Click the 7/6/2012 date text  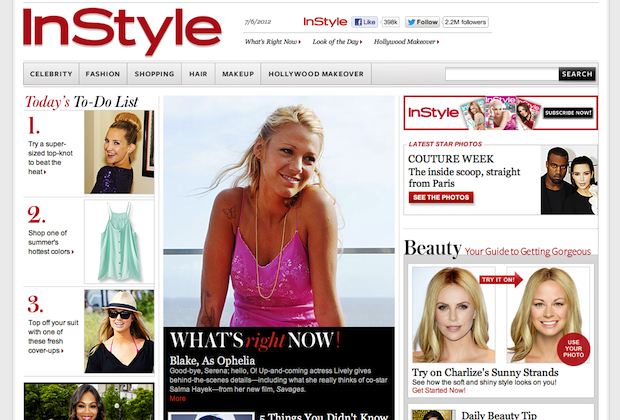[258, 22]
